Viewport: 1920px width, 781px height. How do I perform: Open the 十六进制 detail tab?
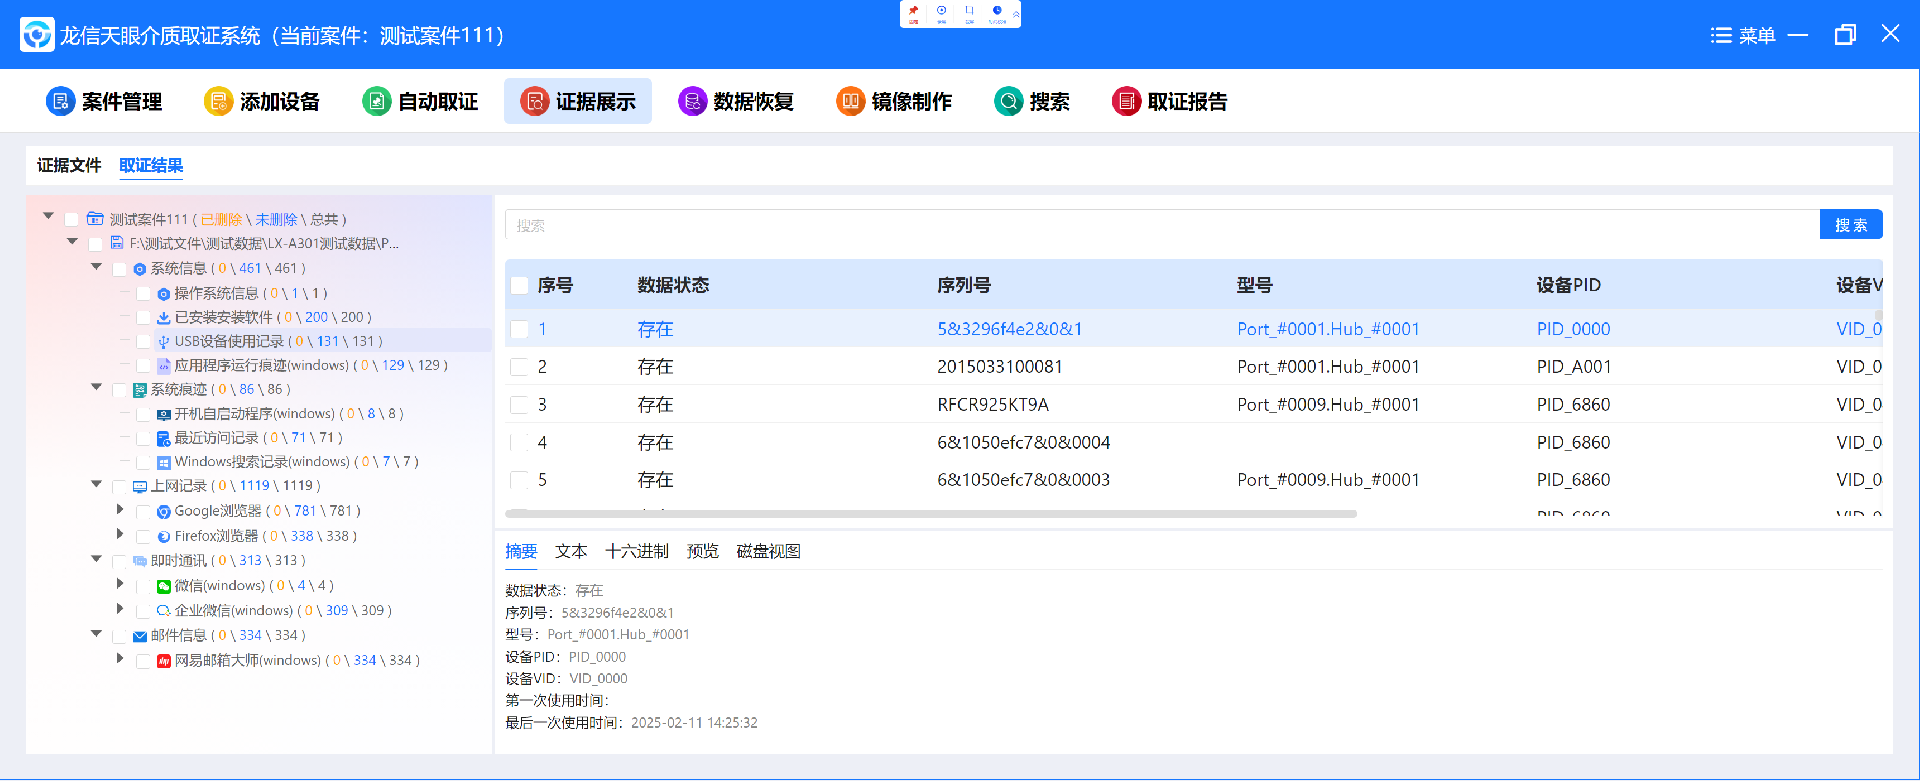637,551
